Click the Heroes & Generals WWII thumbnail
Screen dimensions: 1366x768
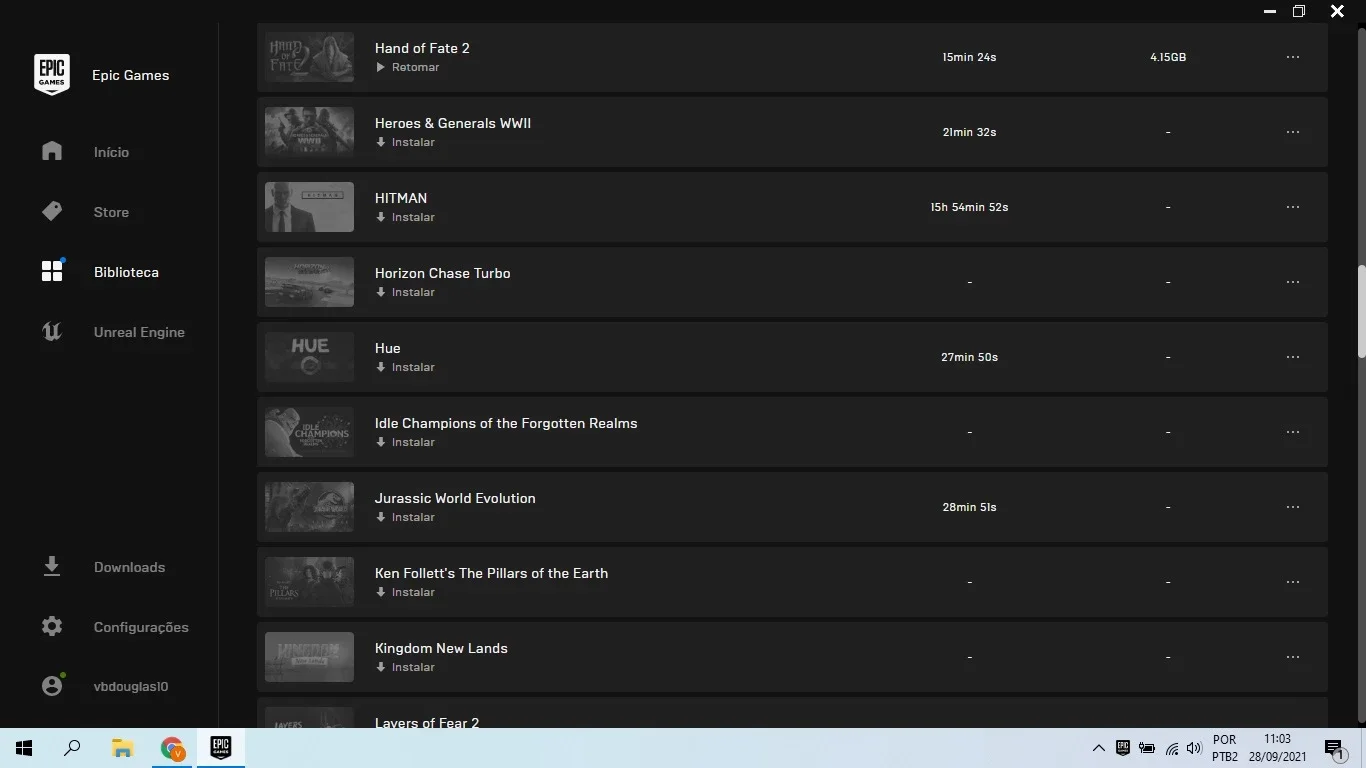(309, 132)
